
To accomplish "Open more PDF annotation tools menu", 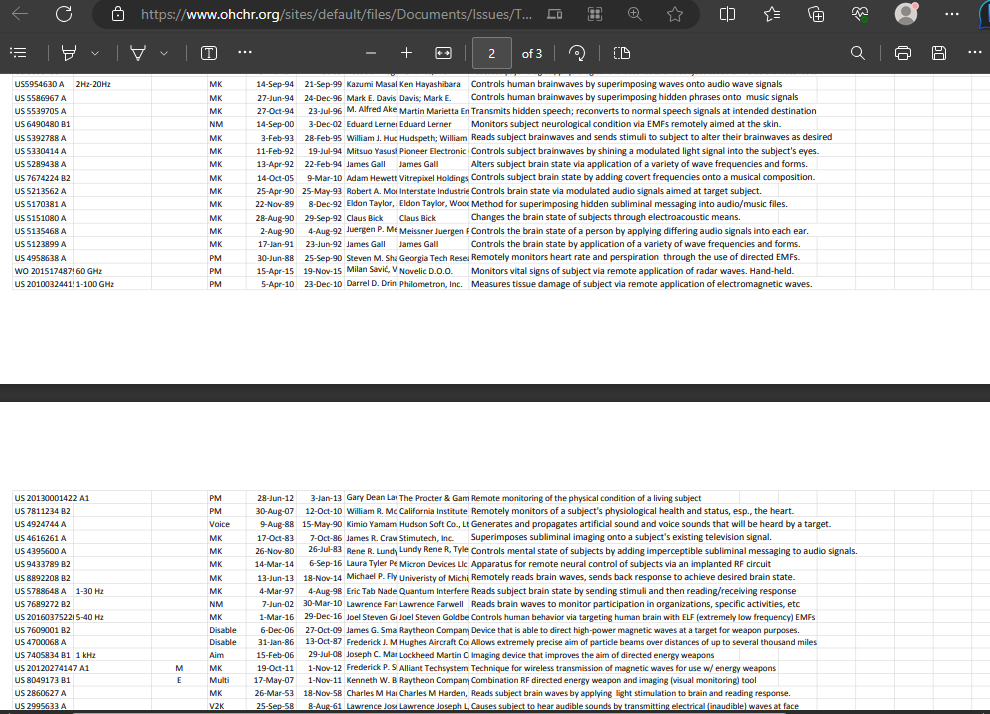I will [245, 52].
